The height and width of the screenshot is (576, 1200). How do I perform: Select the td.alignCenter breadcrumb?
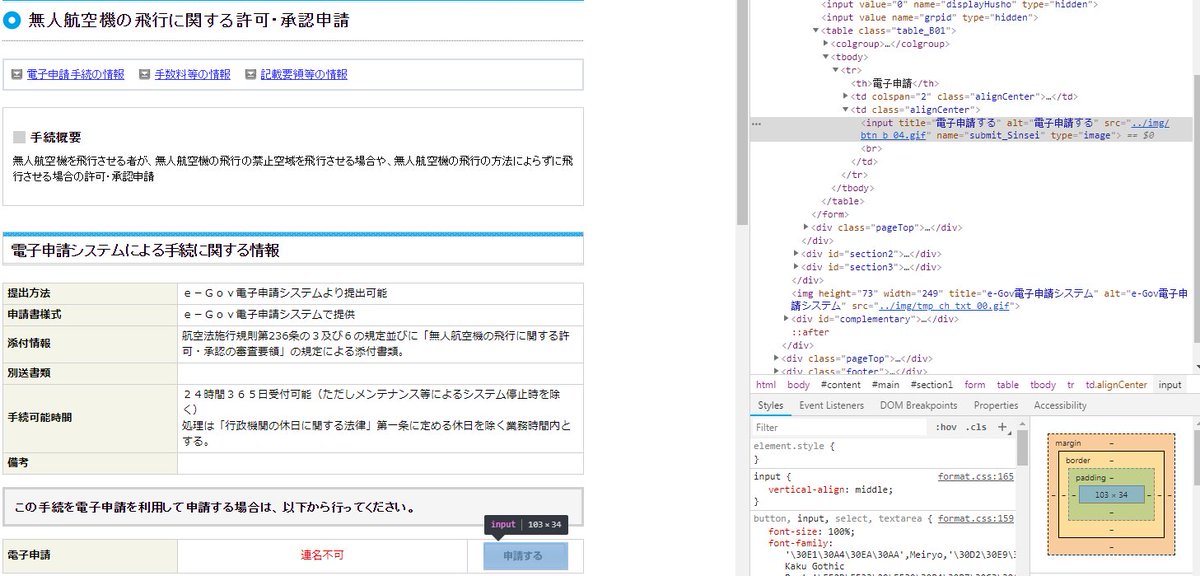coord(1117,385)
